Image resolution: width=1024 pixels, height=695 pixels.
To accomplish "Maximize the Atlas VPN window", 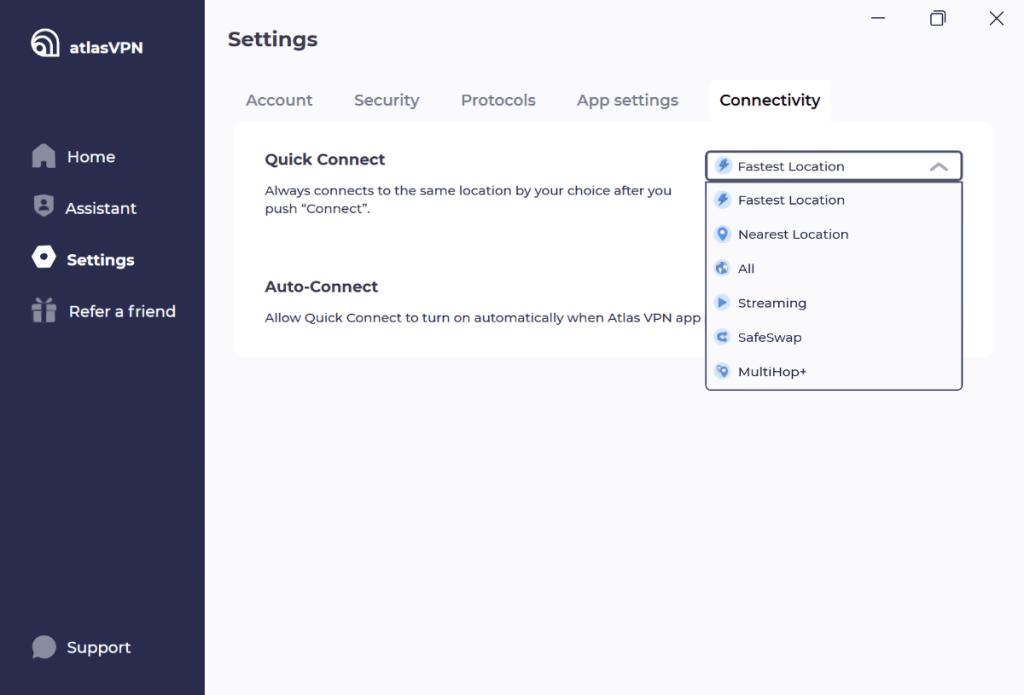I will click(938, 18).
